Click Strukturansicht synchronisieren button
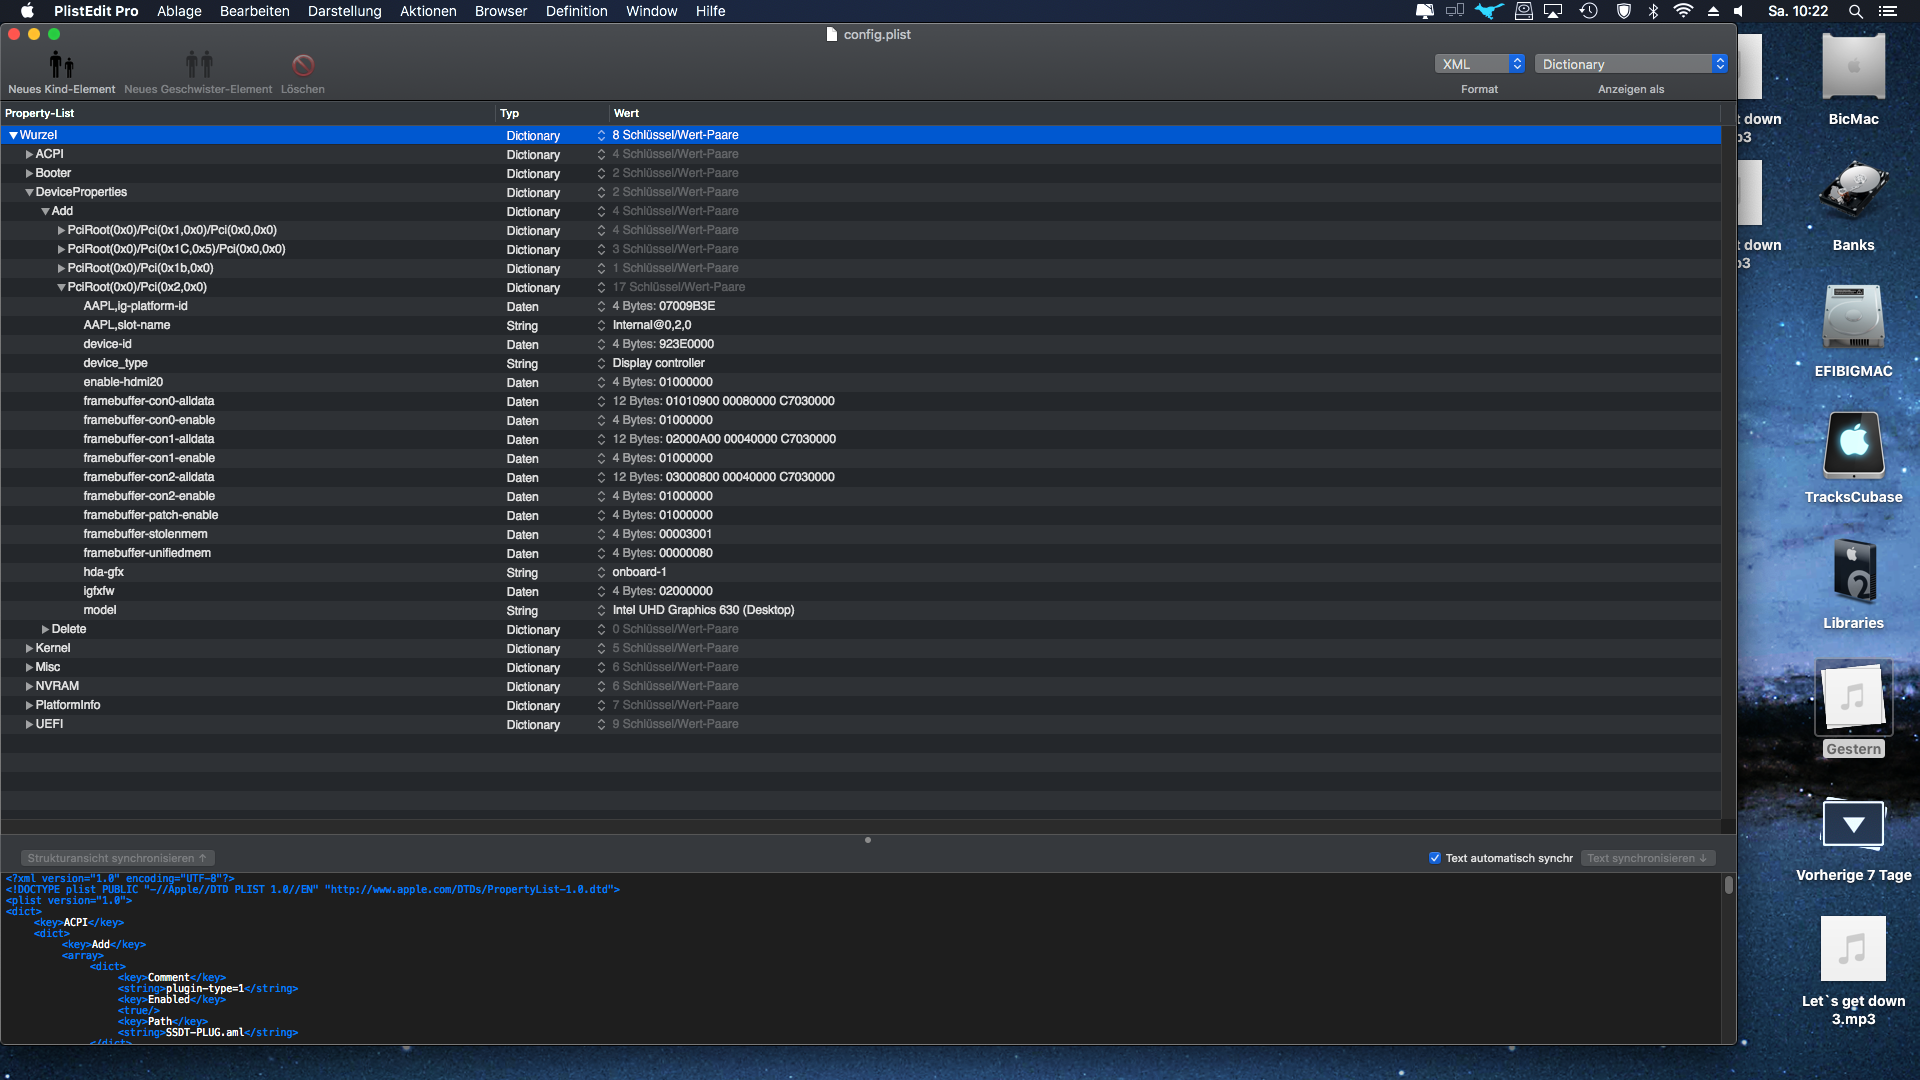The height and width of the screenshot is (1080, 1920). (x=117, y=858)
